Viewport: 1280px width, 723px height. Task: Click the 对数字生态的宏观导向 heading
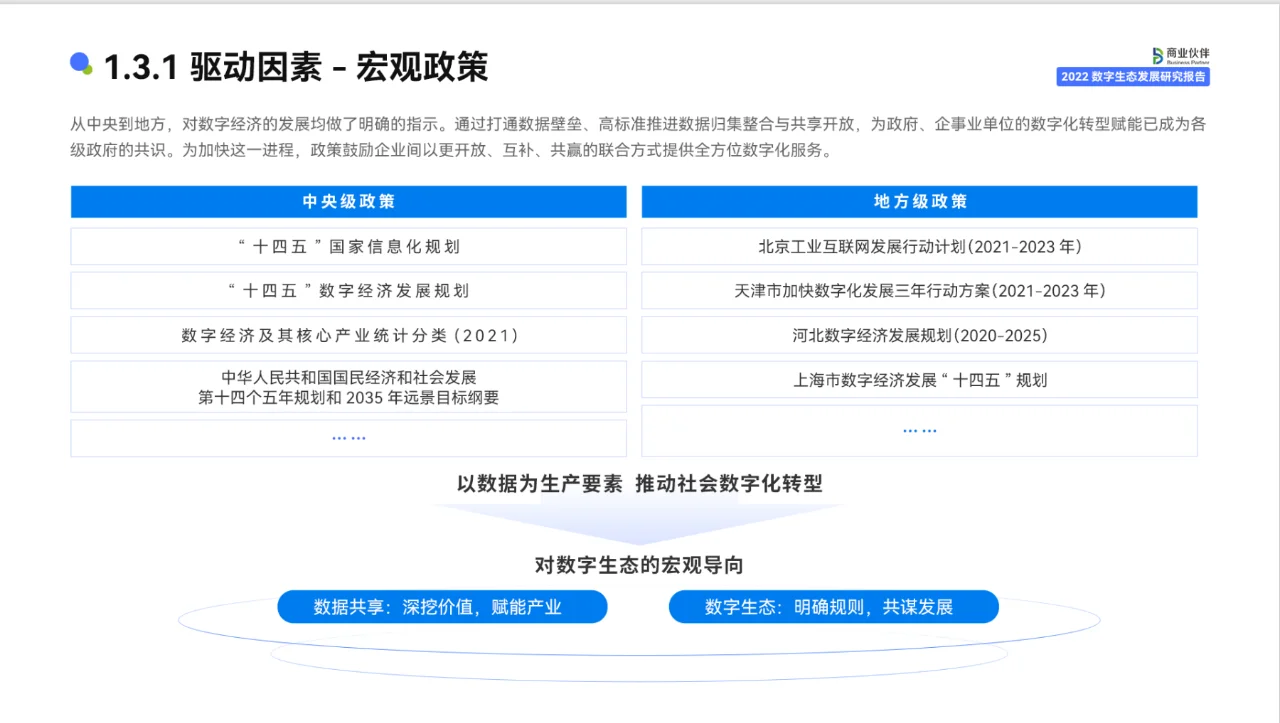point(640,565)
